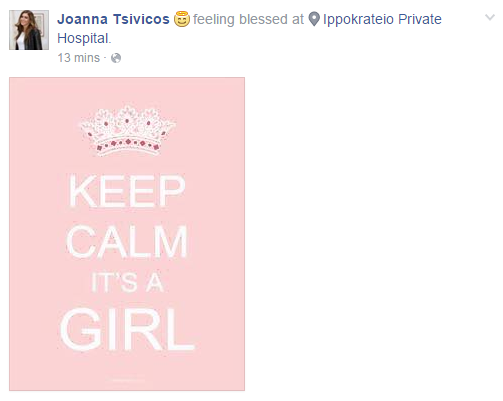Open the 13 mins timestamp link
Screen dimensions: 503x401
click(x=78, y=58)
